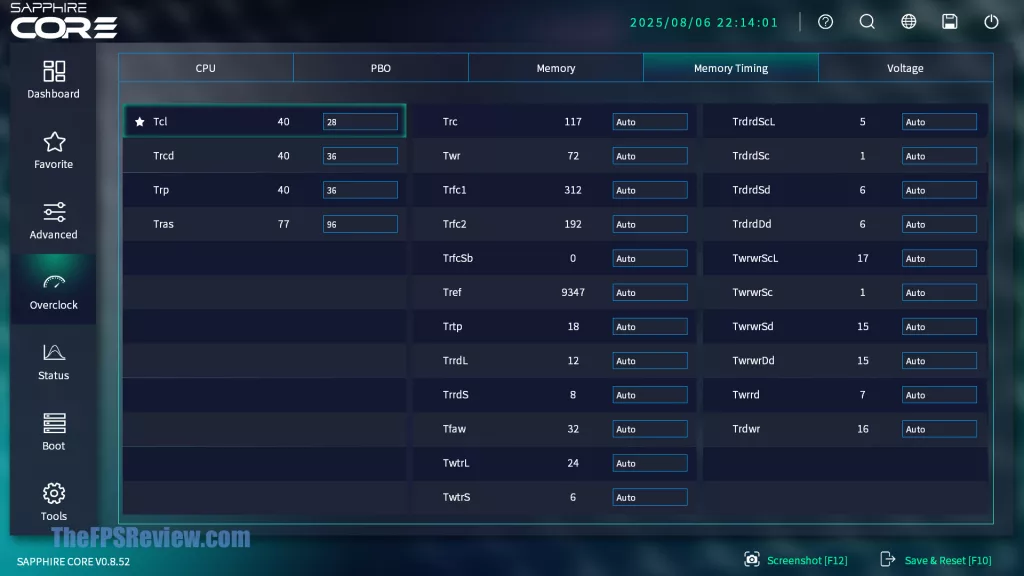Open the Boot section
The width and height of the screenshot is (1024, 576).
pos(54,432)
